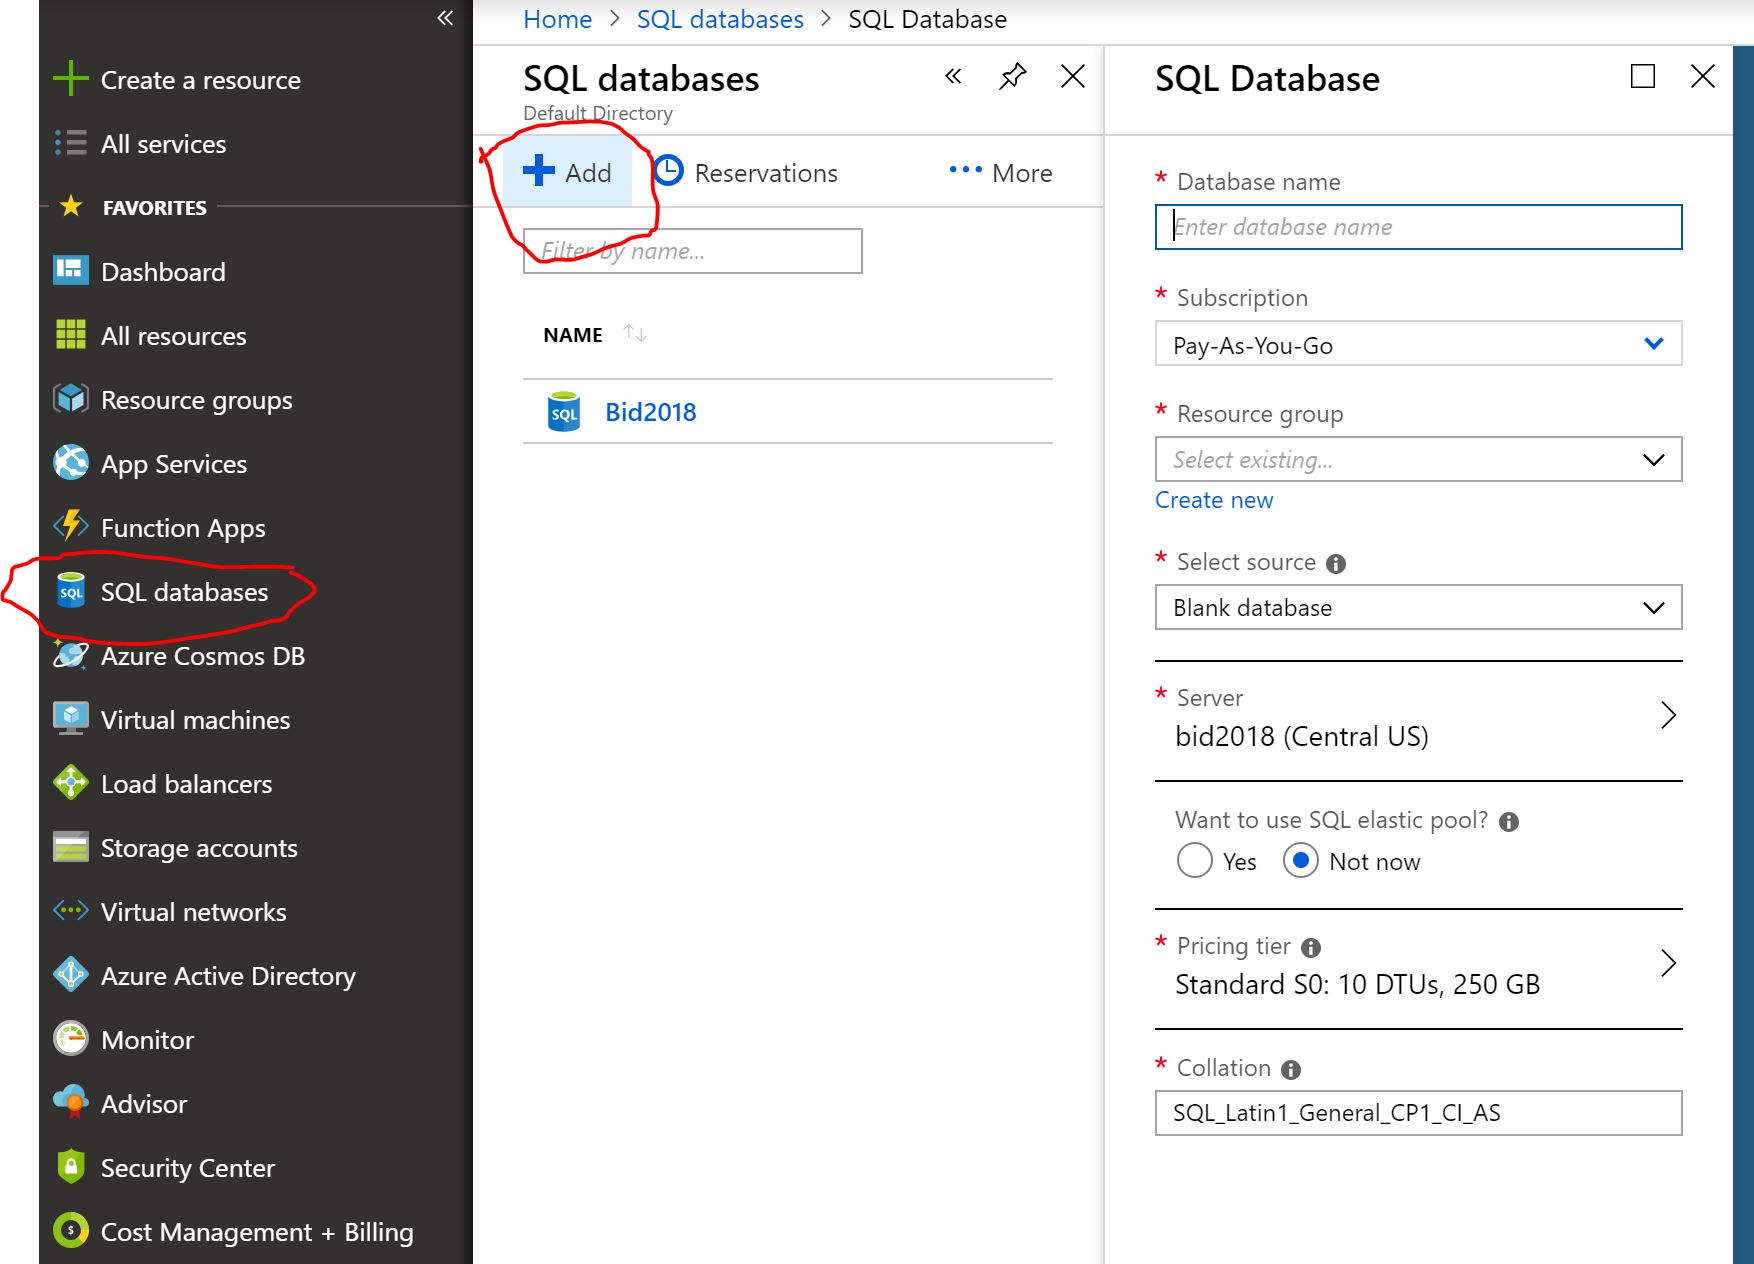This screenshot has height=1264, width=1754.
Task: Click the green plus Create a resource icon
Action: tap(71, 79)
